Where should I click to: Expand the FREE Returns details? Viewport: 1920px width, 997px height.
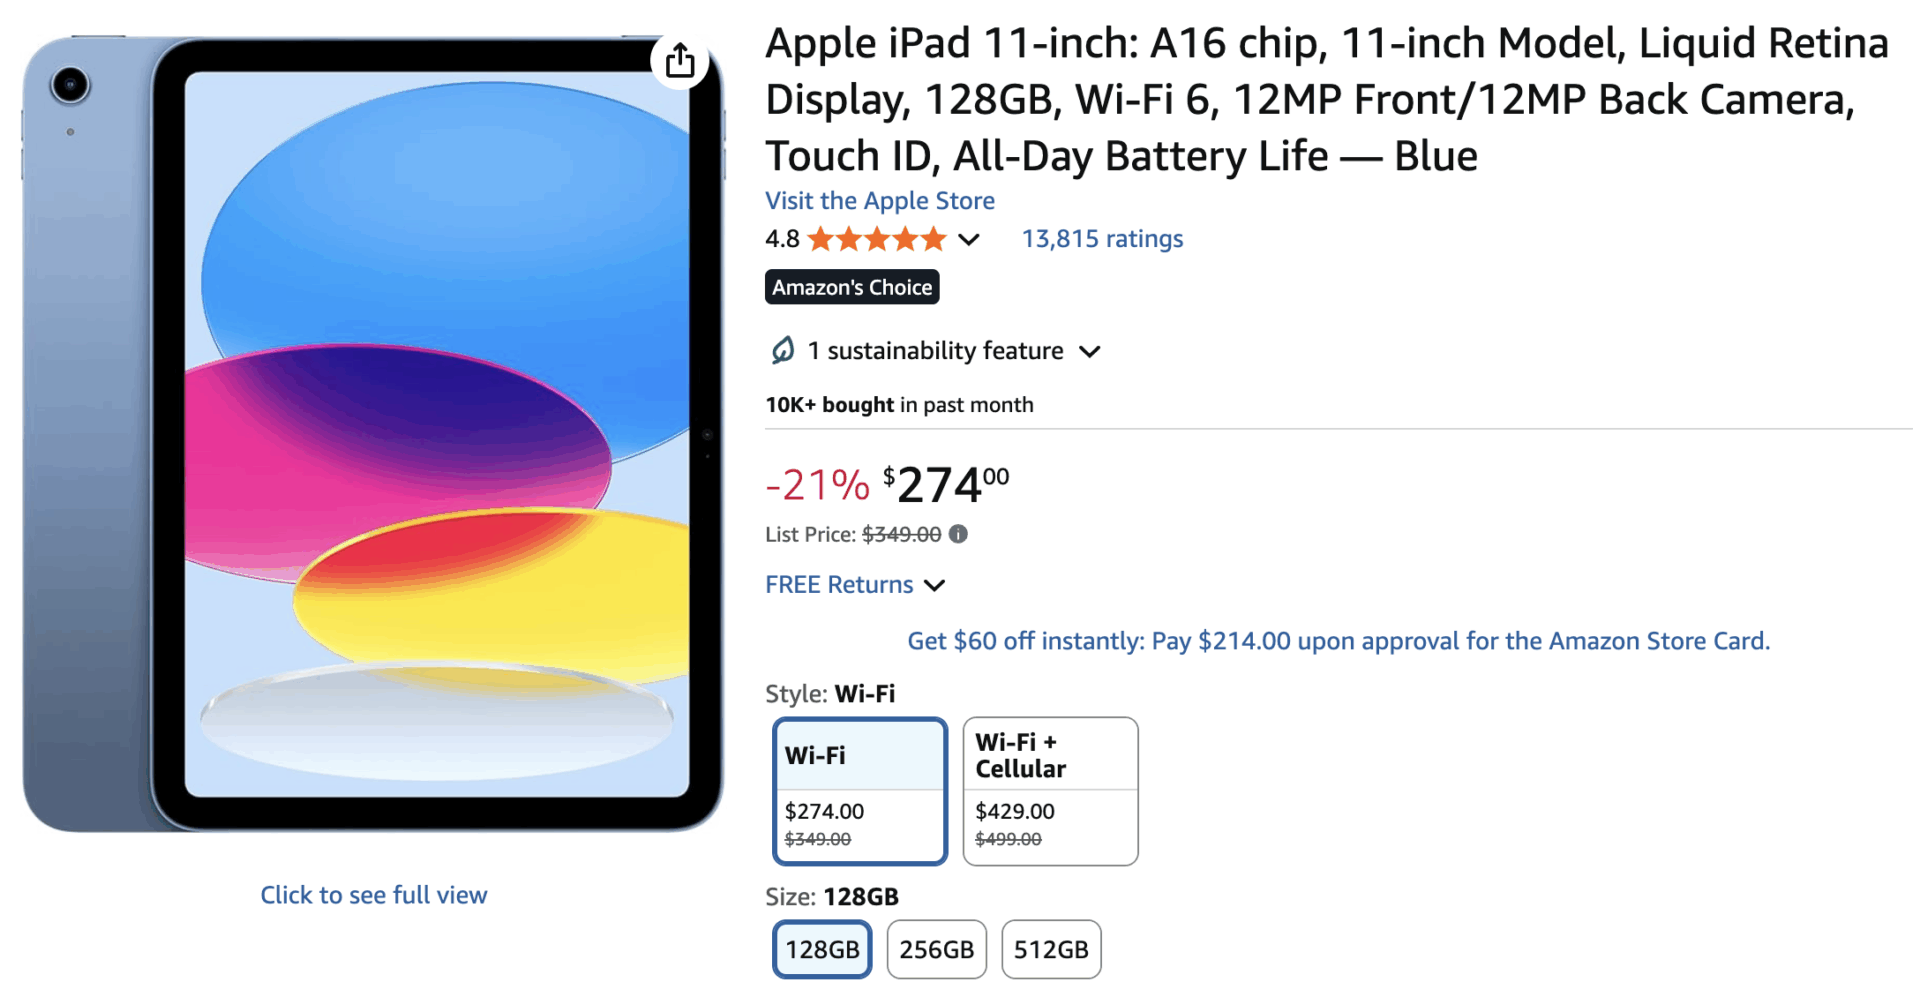936,585
